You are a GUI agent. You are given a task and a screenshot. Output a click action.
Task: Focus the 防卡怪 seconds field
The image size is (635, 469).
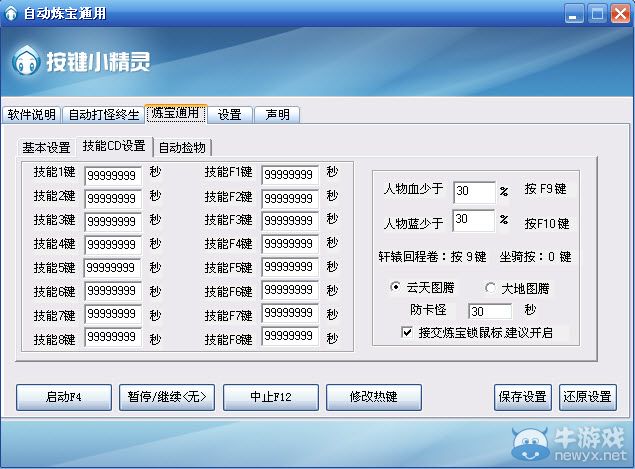(490, 311)
